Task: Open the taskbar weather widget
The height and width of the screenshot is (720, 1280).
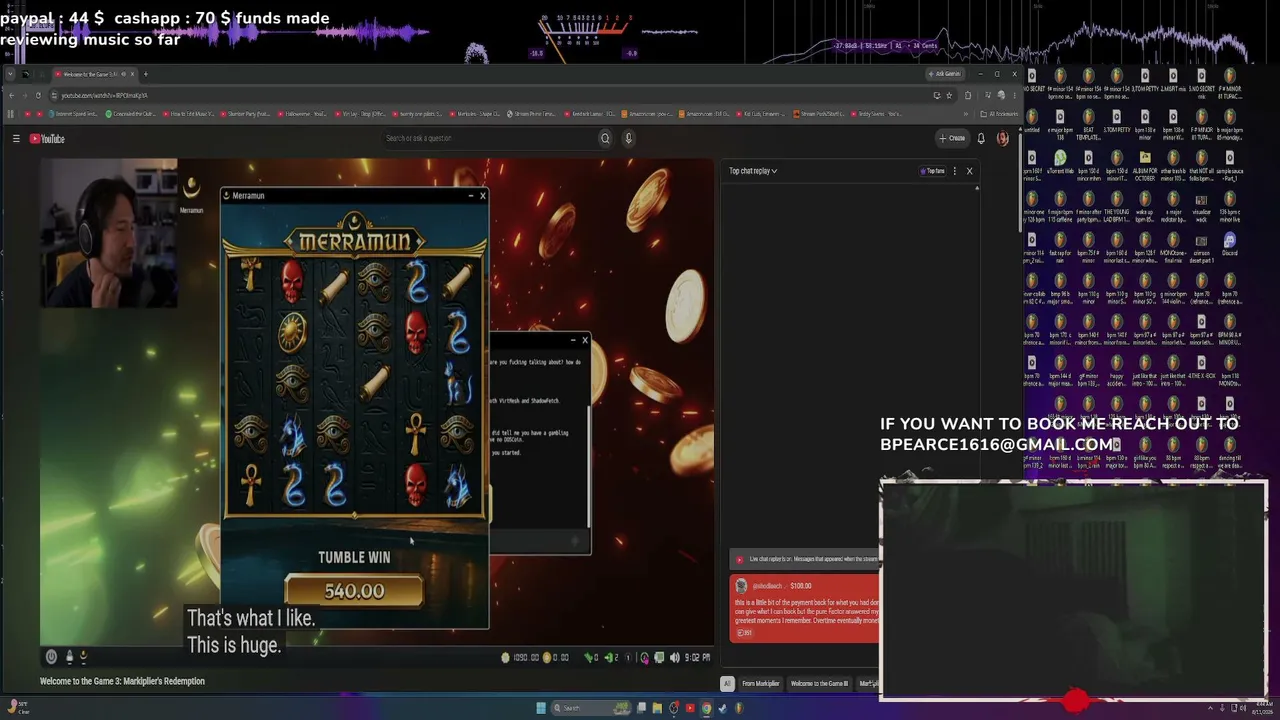Action: tap(16, 709)
